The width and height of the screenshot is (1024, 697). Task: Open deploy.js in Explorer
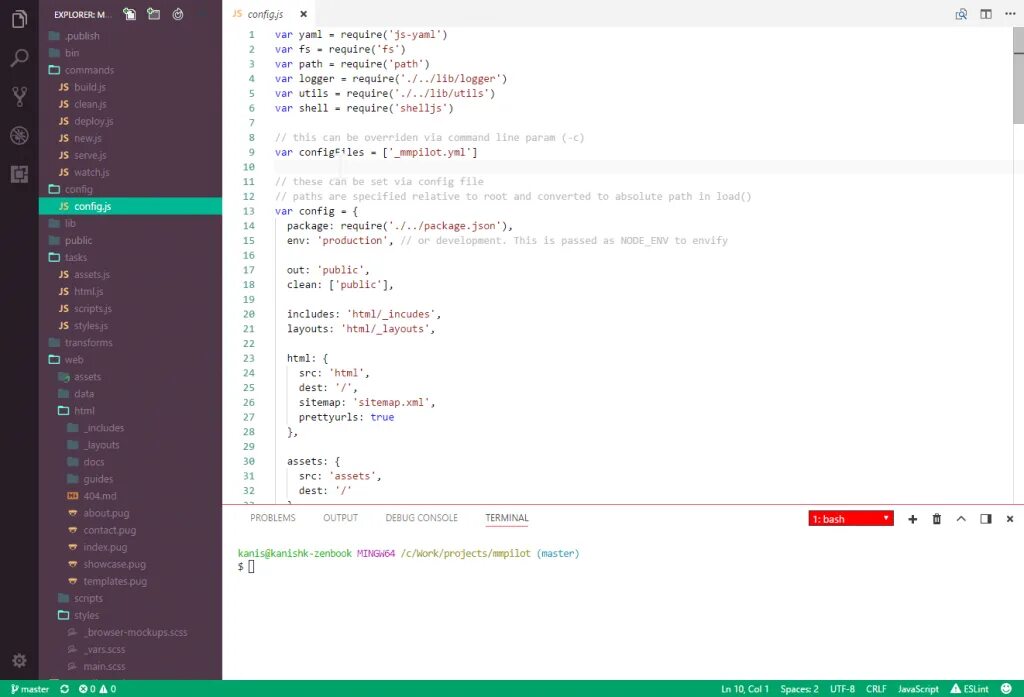point(130,121)
